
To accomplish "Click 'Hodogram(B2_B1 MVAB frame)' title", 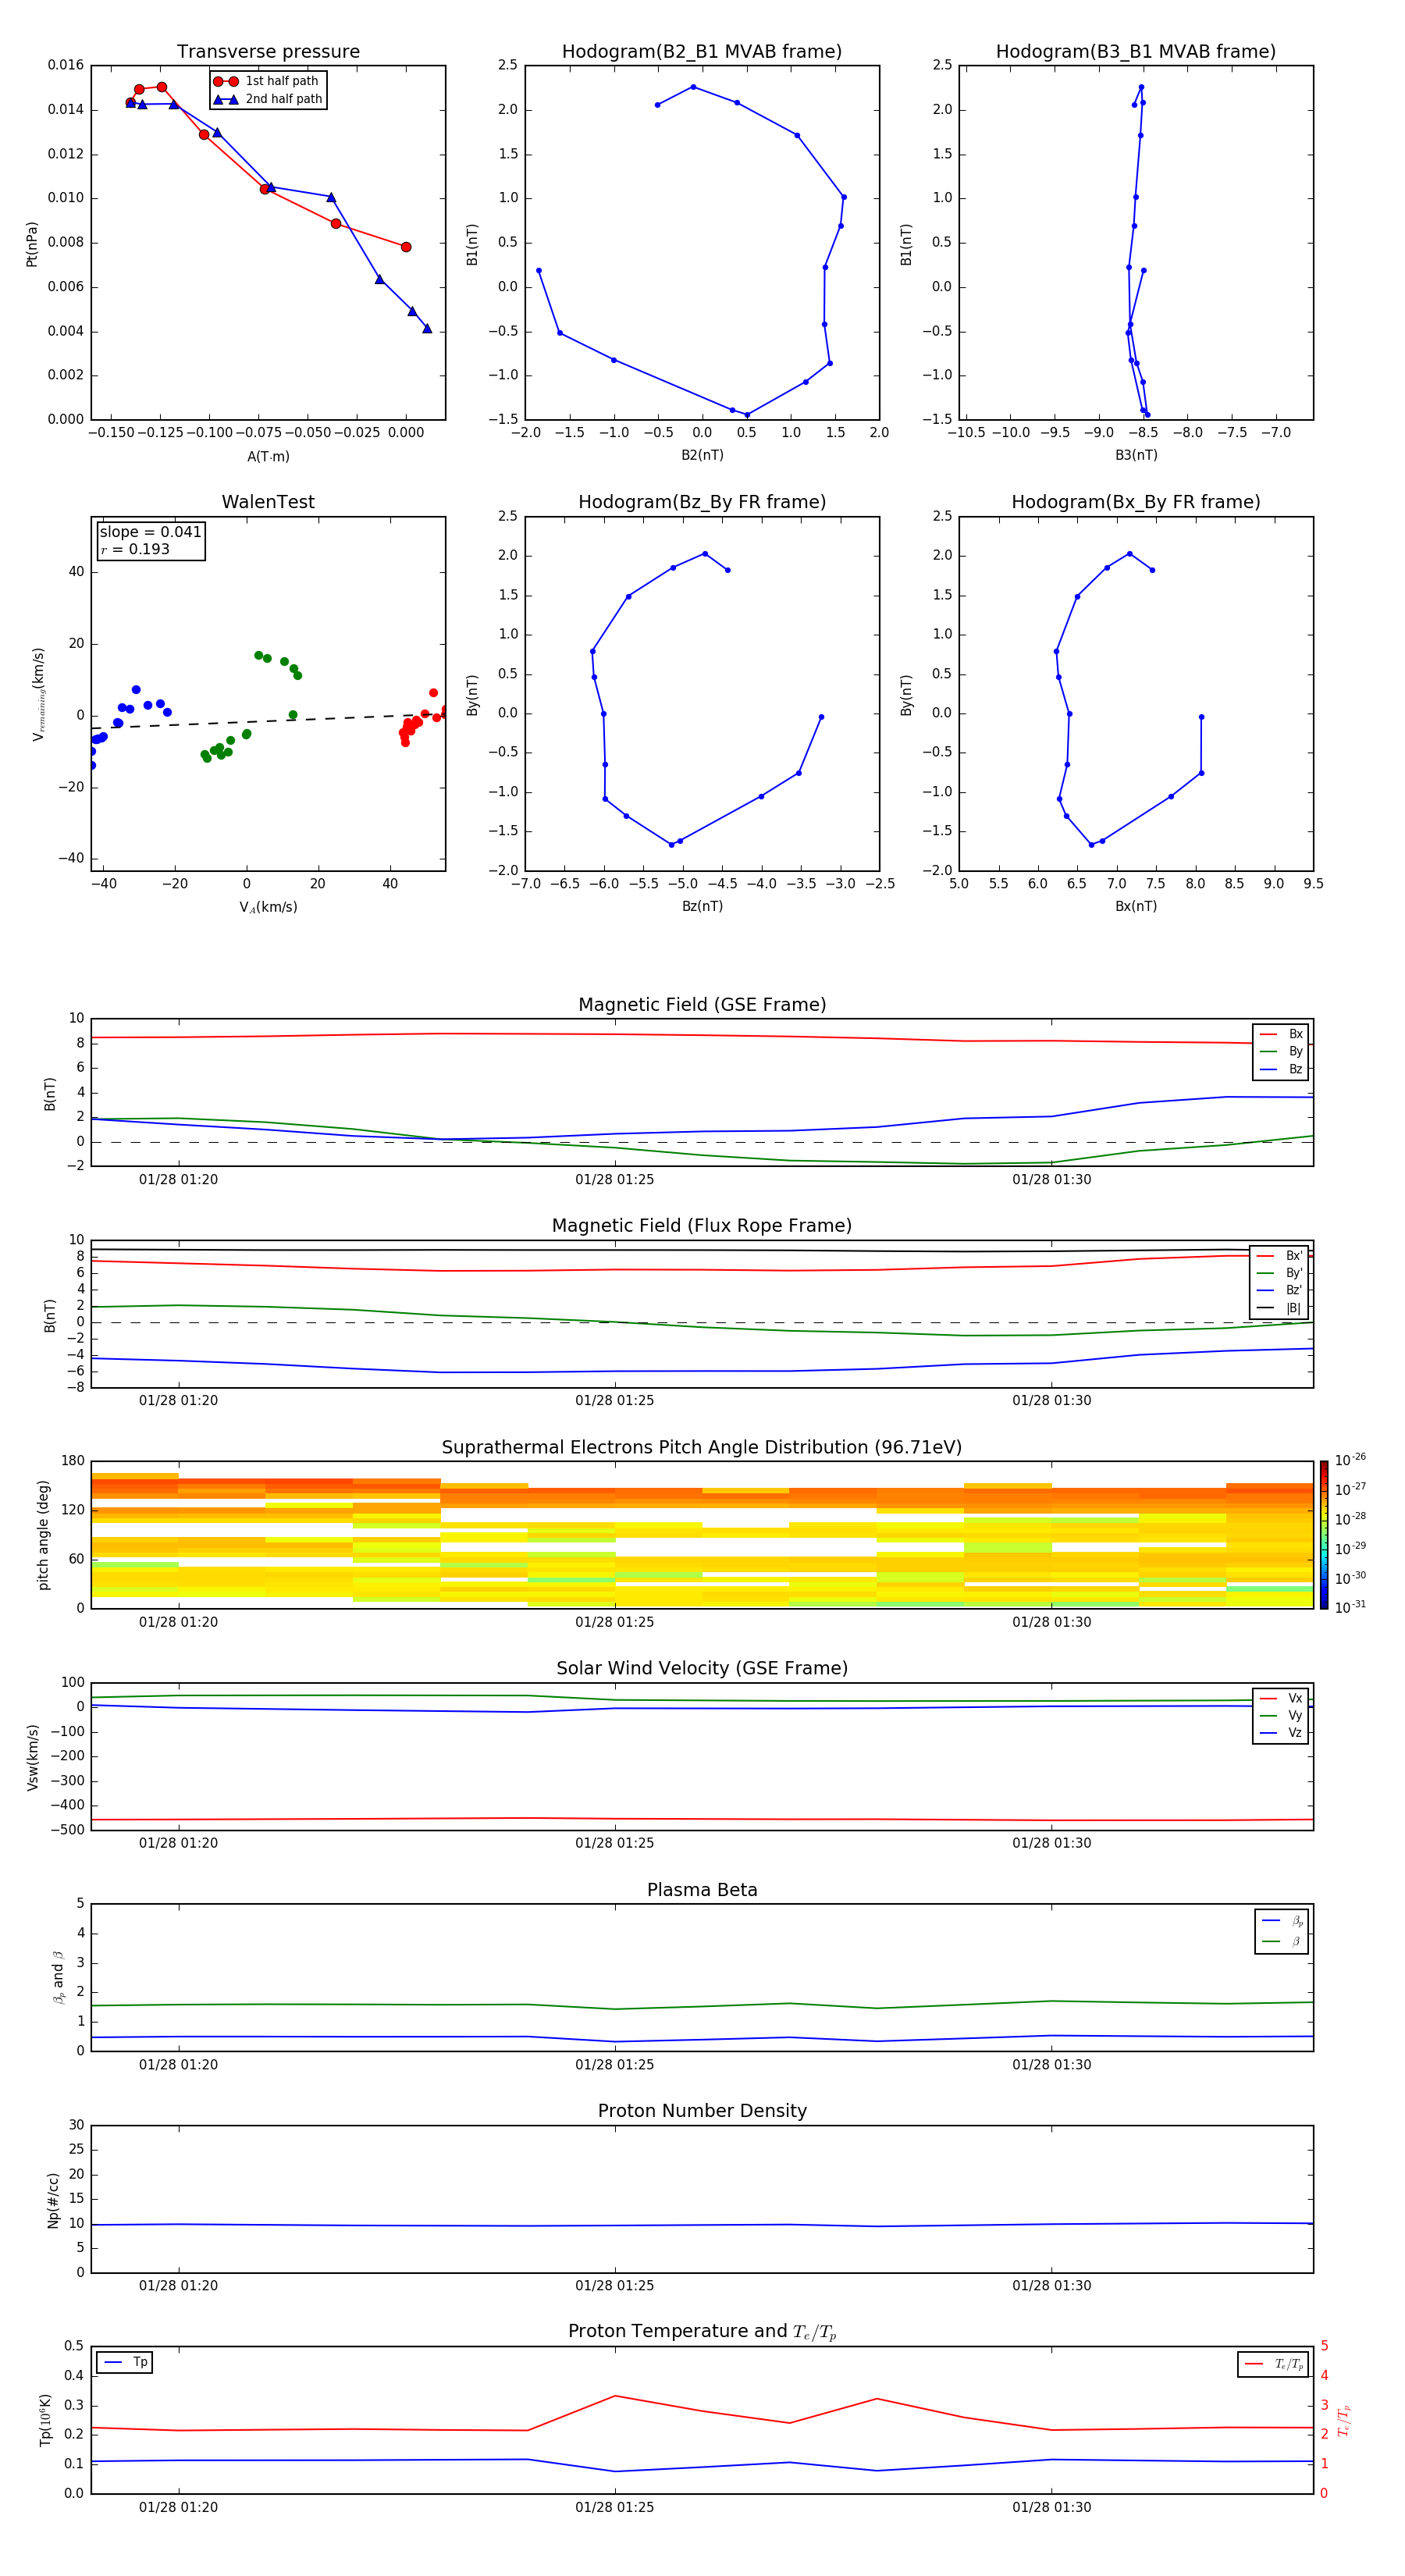I will (702, 51).
